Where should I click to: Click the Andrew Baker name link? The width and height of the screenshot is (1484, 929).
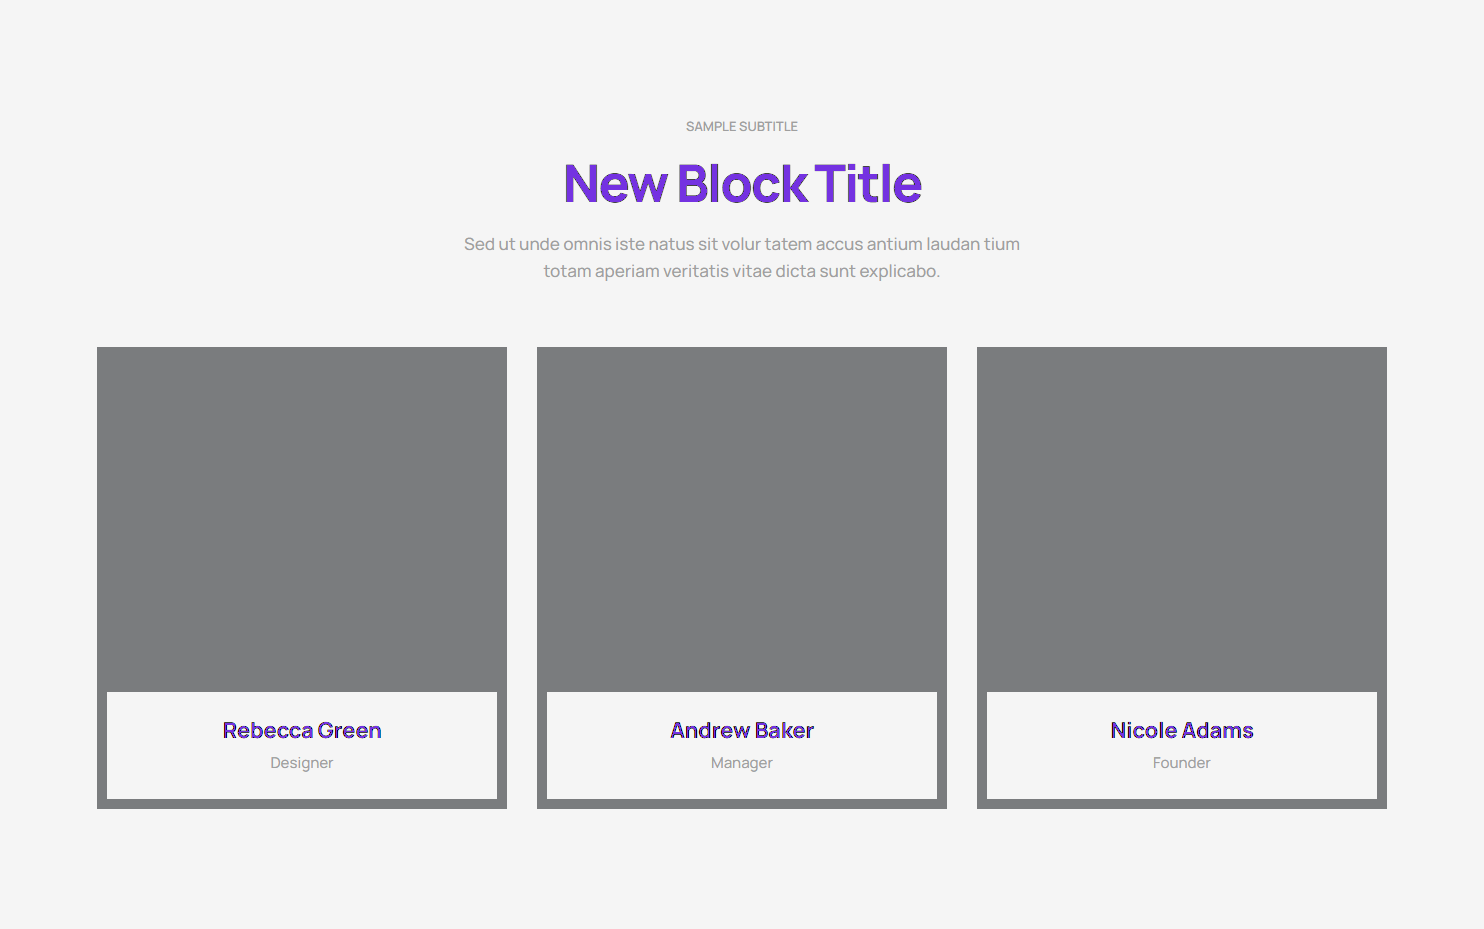[x=742, y=731]
